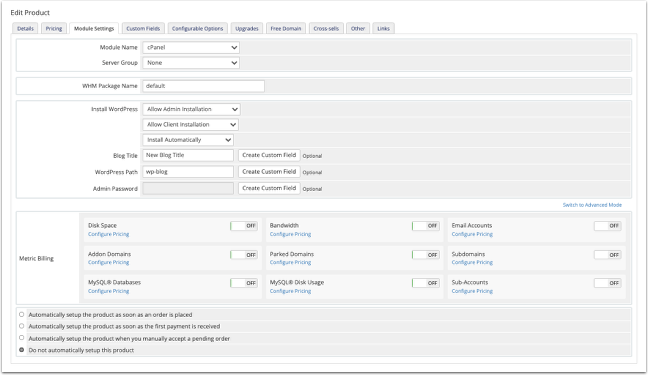Viewport: 648px width, 375px height.
Task: Open the Allow Admin Installation dropdown
Action: tap(191, 109)
